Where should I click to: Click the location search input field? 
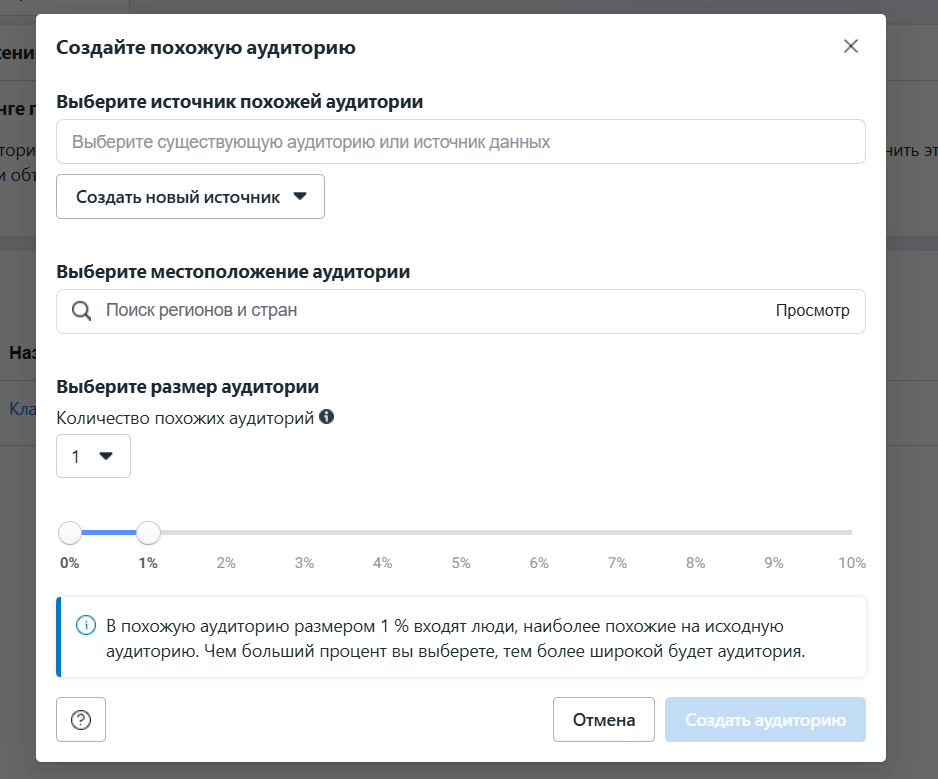pos(400,311)
